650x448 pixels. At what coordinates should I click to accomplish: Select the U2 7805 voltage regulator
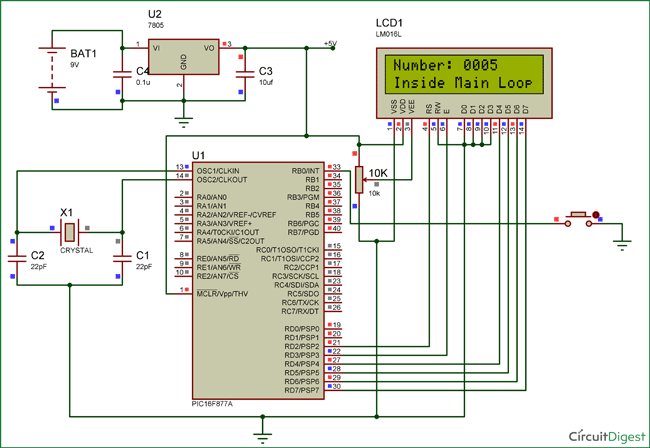pos(182,56)
